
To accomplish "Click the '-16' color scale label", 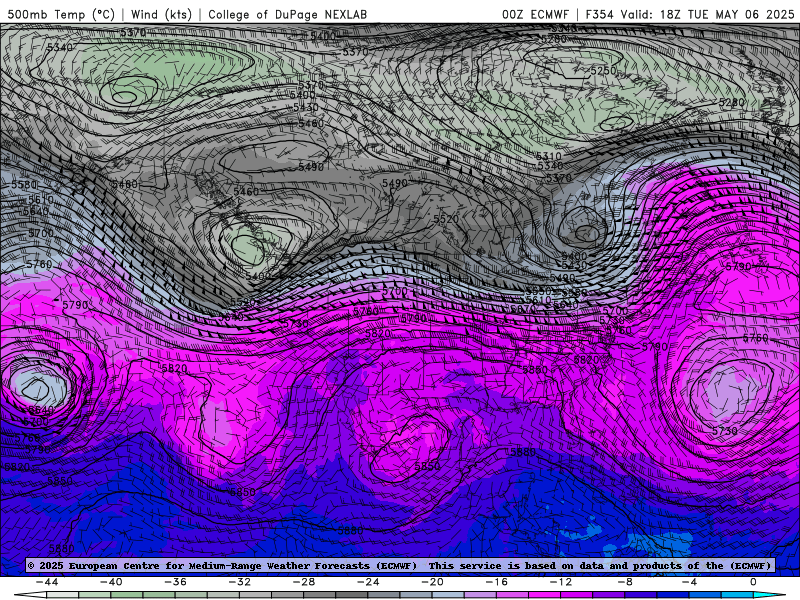I will (496, 582).
